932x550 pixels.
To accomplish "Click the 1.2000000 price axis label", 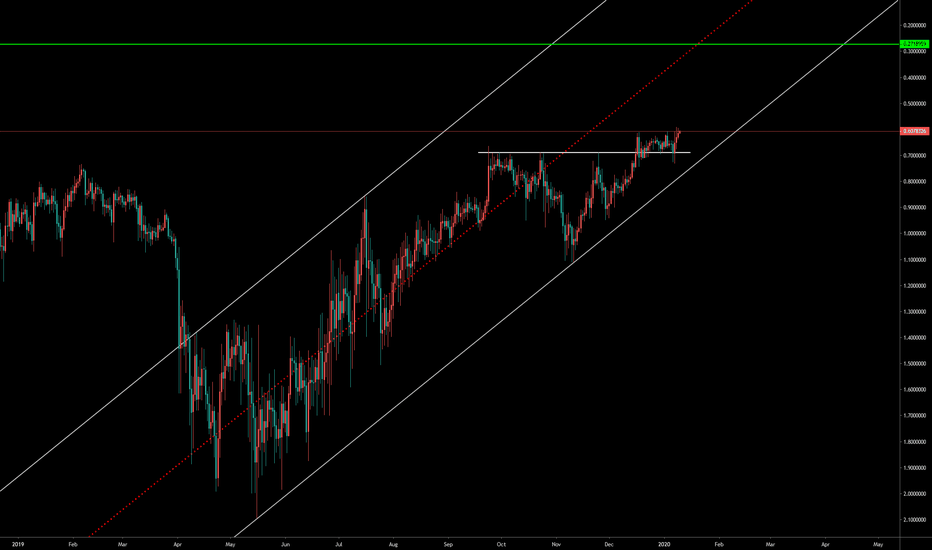I will tap(915, 286).
